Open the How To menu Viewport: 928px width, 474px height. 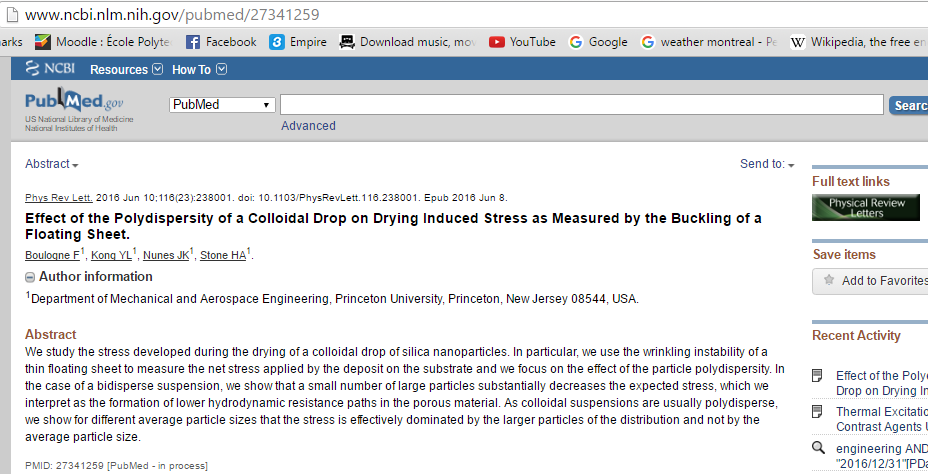click(199, 70)
